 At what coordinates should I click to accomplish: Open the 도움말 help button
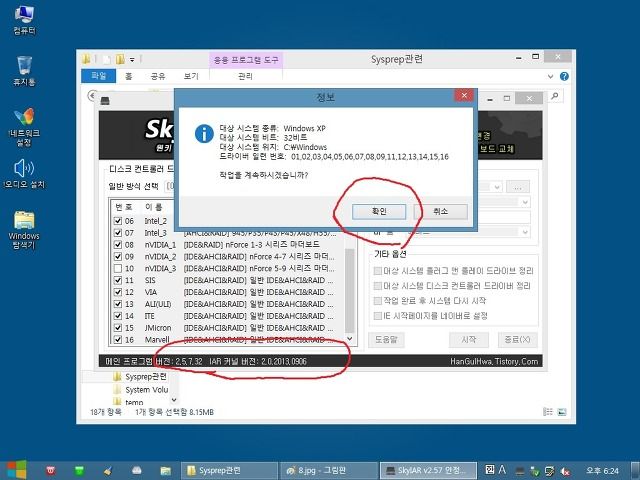(386, 340)
